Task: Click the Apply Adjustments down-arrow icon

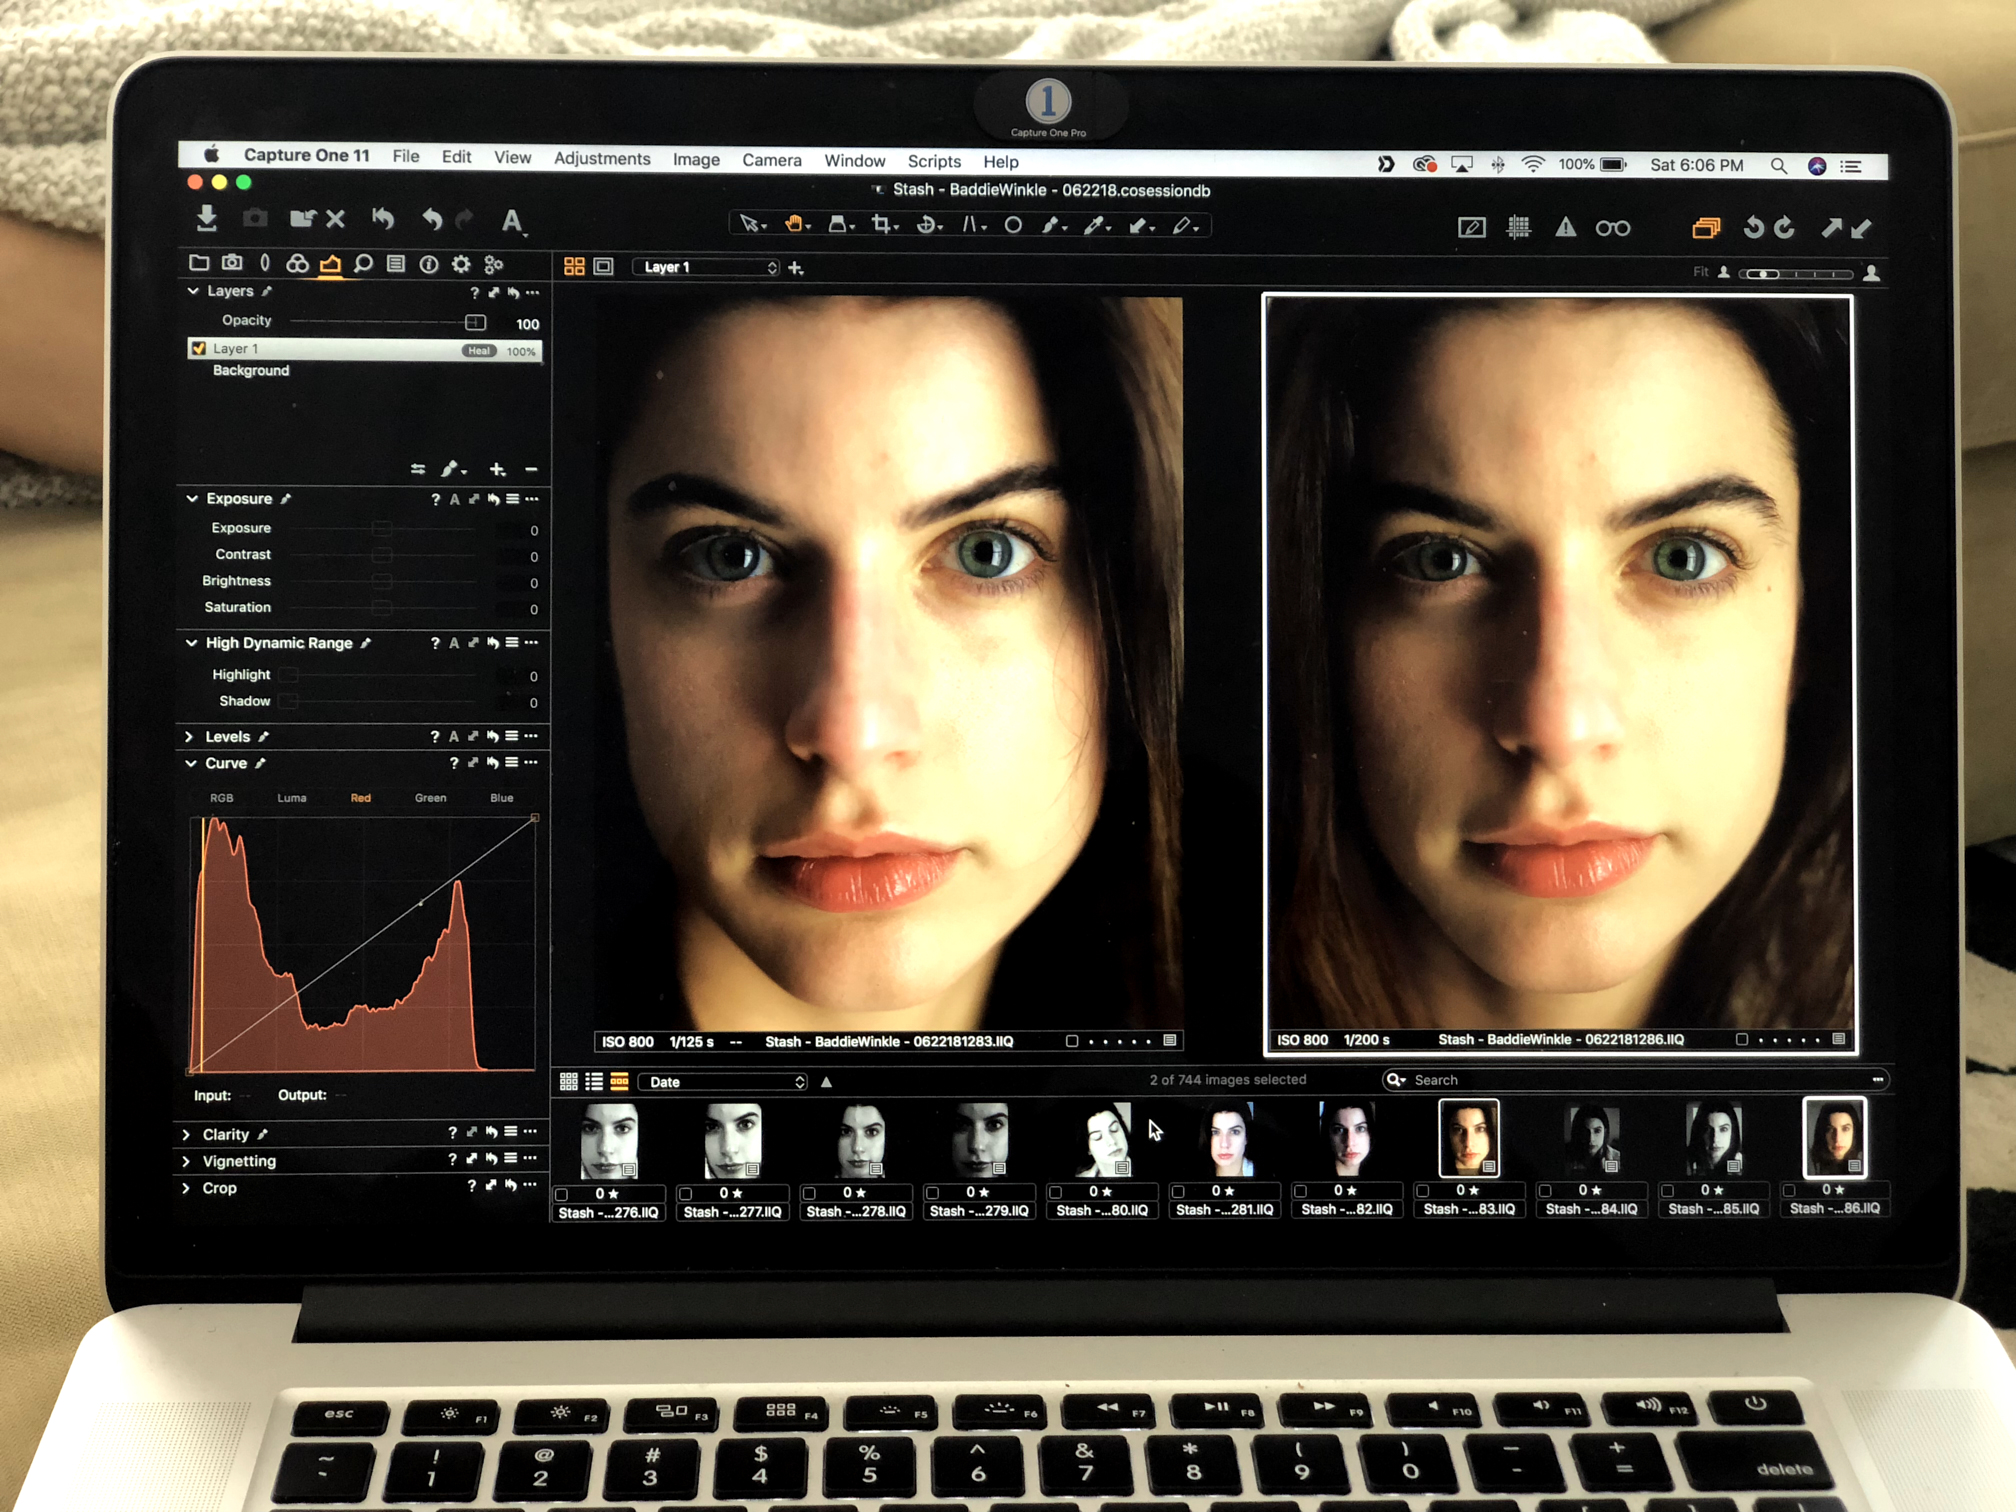Action: click(x=1861, y=229)
